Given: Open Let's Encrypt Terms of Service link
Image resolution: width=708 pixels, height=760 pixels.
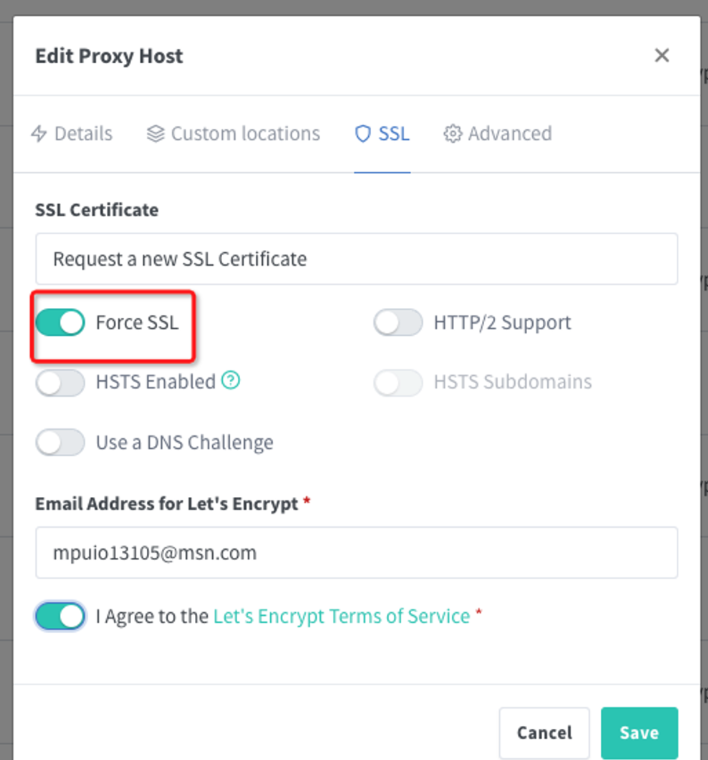Looking at the screenshot, I should (341, 616).
